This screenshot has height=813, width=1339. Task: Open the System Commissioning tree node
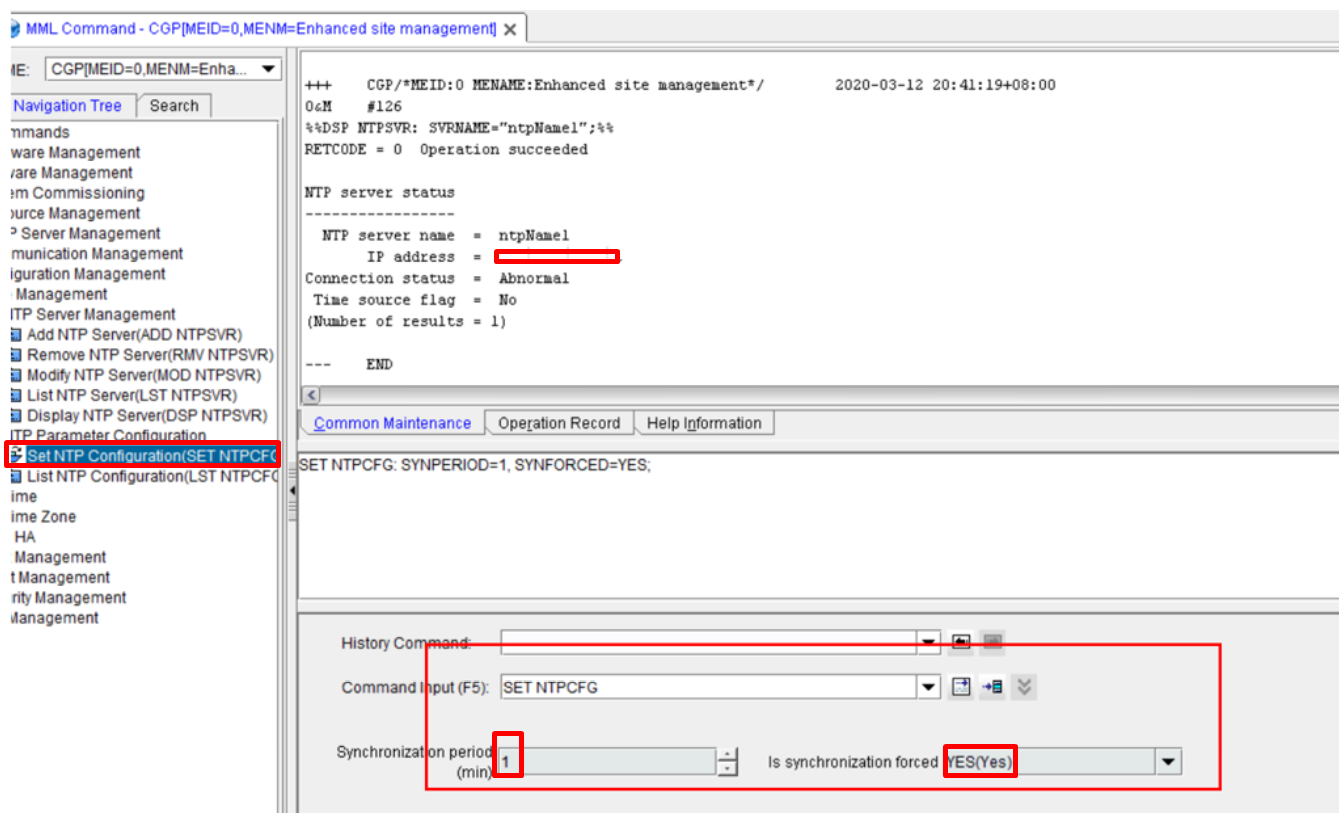(76, 193)
